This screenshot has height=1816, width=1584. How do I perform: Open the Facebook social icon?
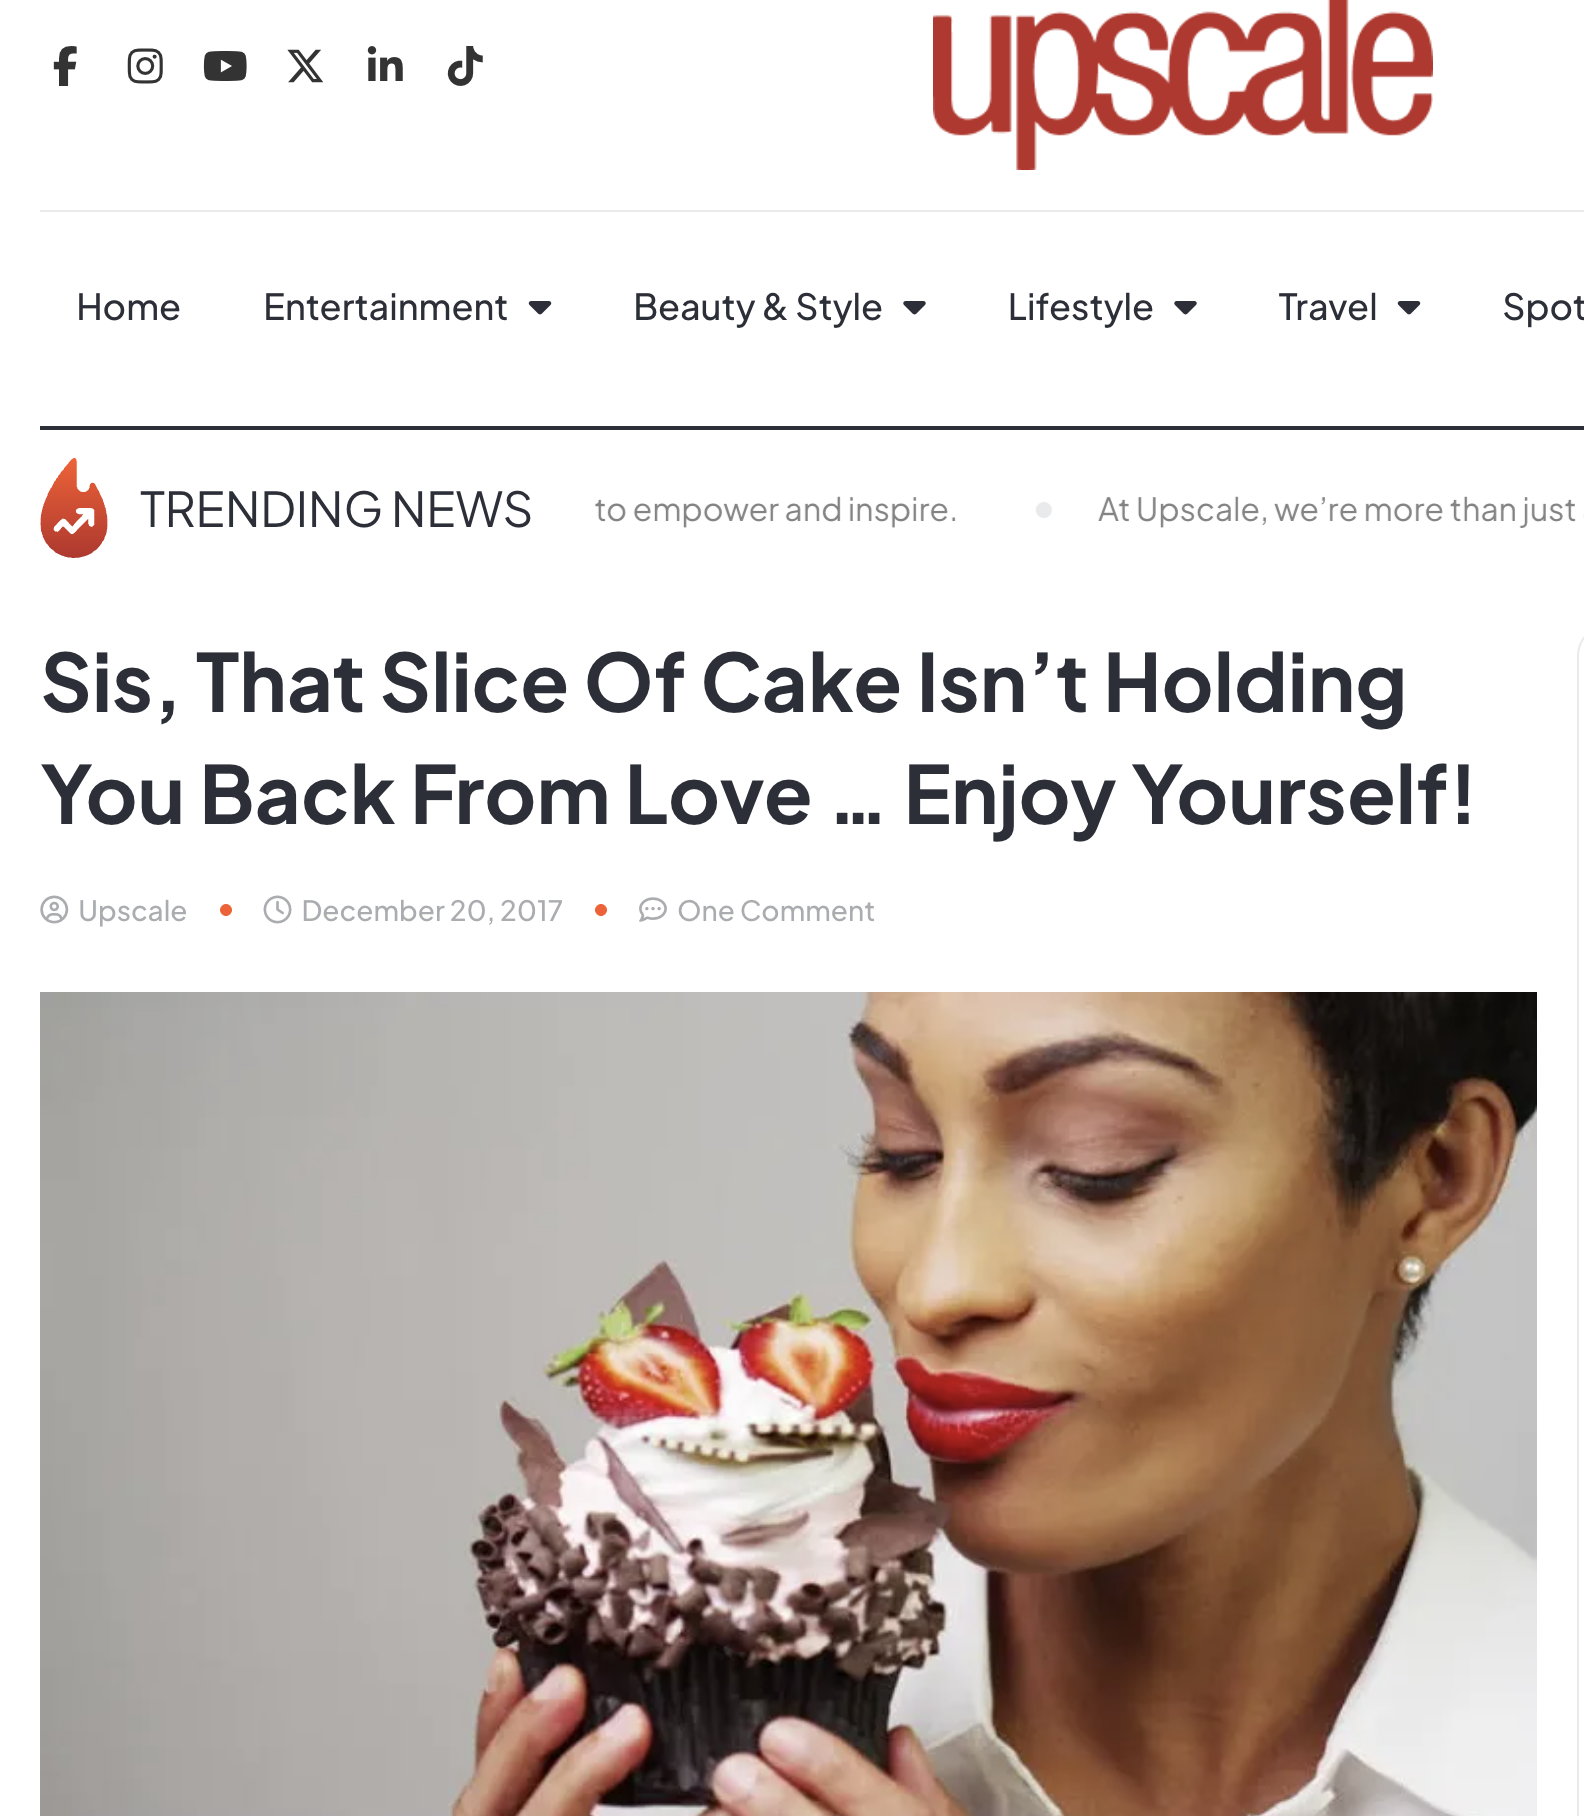pos(65,66)
